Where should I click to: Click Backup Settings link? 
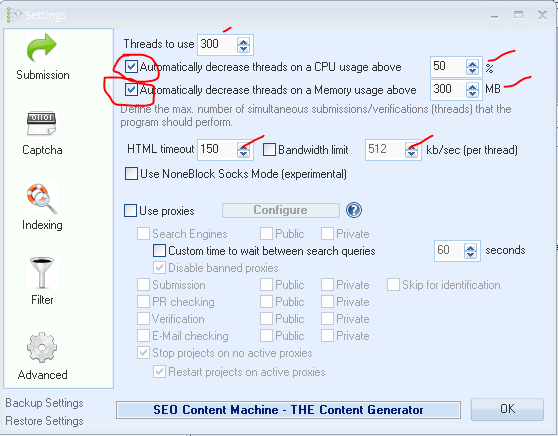pos(44,403)
